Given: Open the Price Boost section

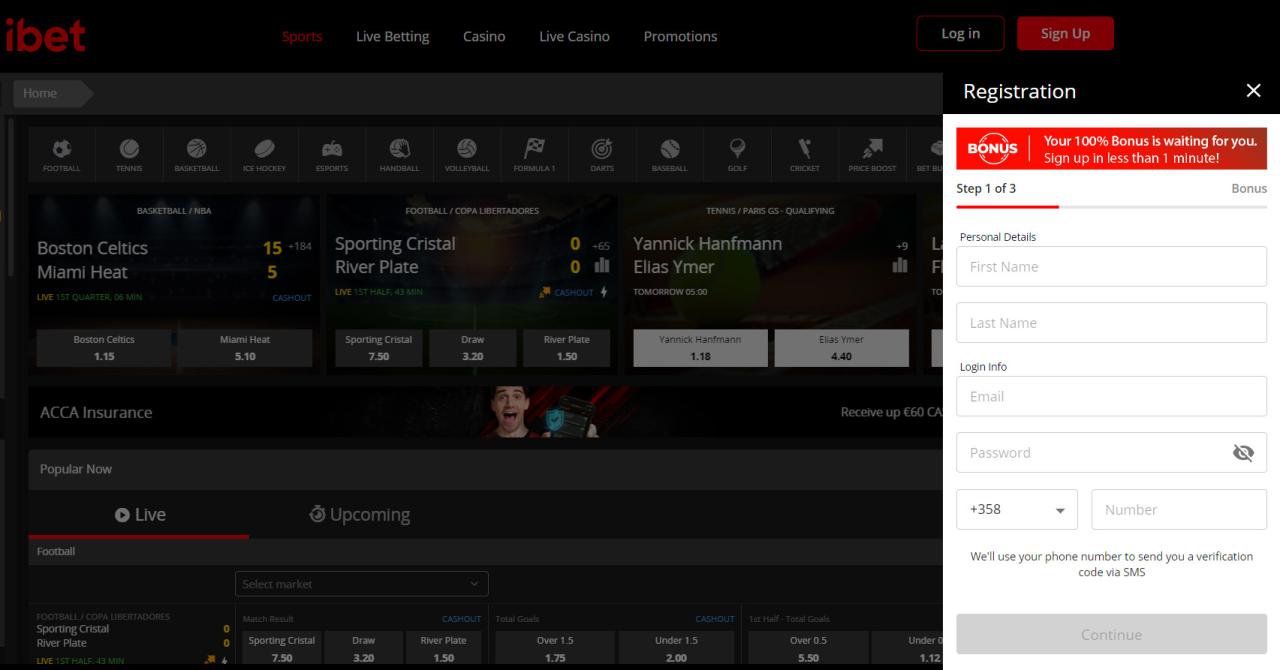Looking at the screenshot, I should coord(872,154).
